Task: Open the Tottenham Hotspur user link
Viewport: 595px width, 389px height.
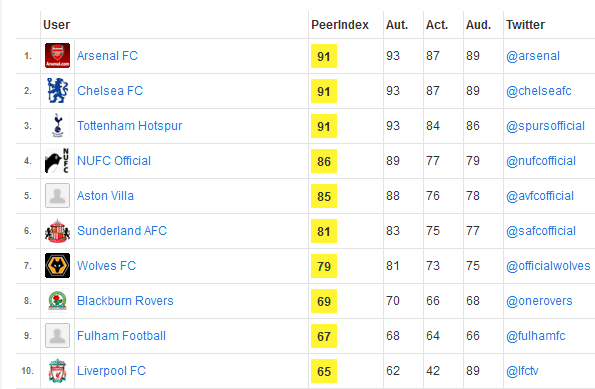Action: 129,126
